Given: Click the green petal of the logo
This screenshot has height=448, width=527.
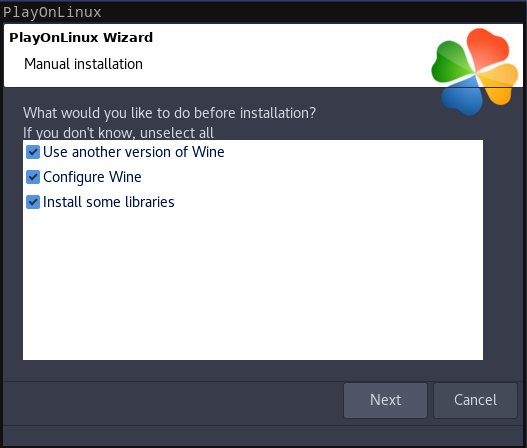Looking at the screenshot, I should pos(451,62).
